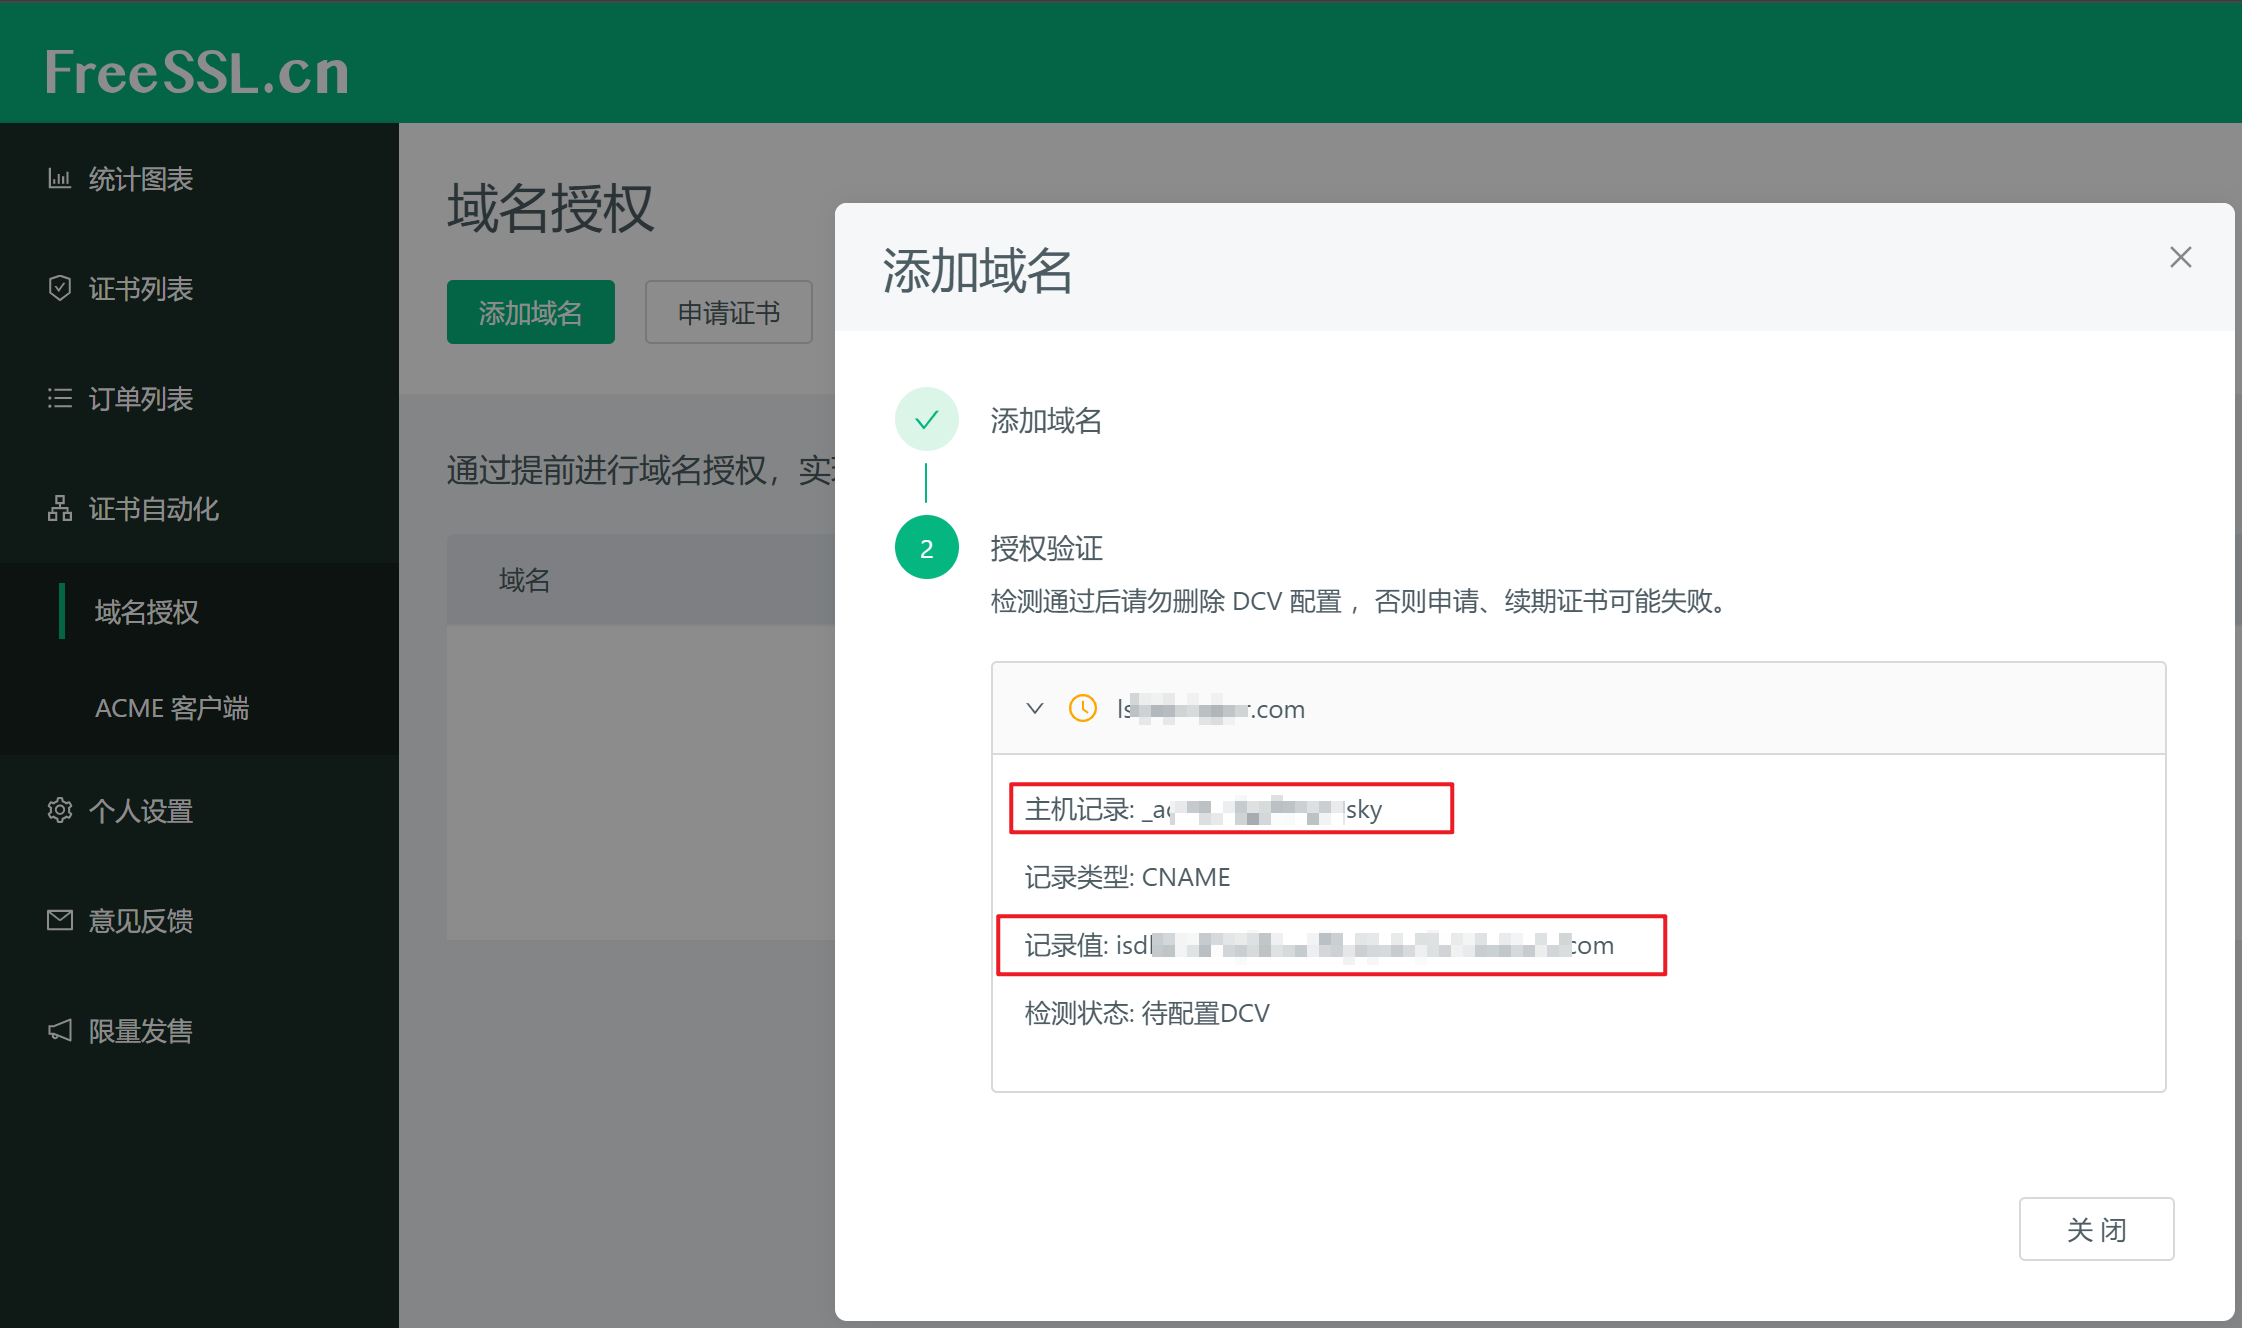
Task: Click the personal settings gear icon
Action: [x=59, y=810]
